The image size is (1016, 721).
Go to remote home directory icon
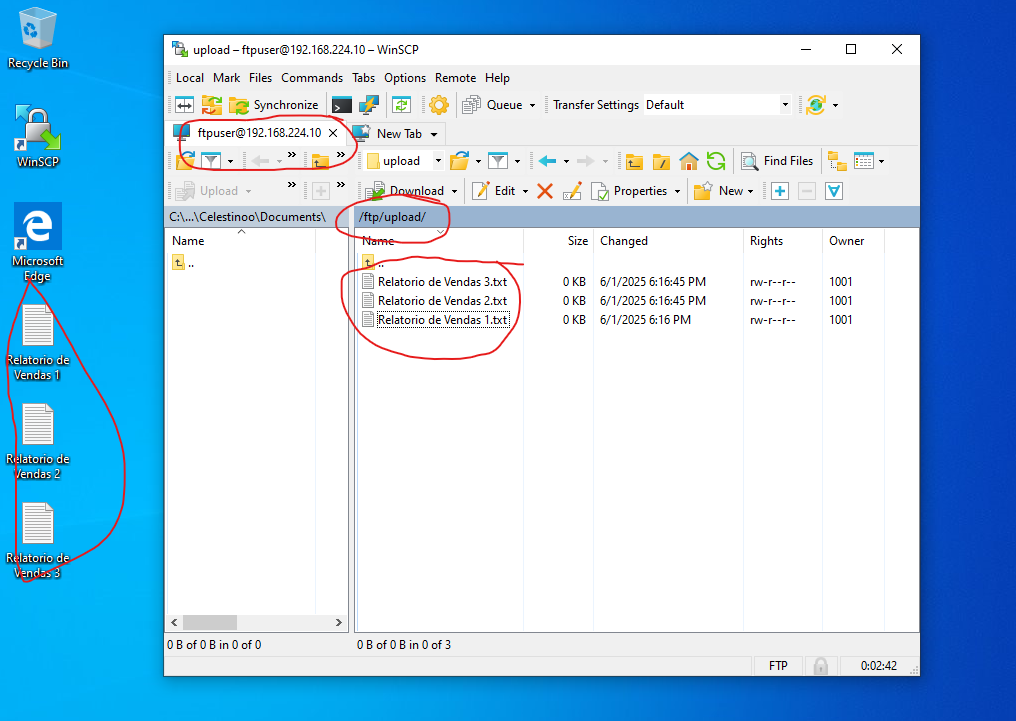pos(689,161)
